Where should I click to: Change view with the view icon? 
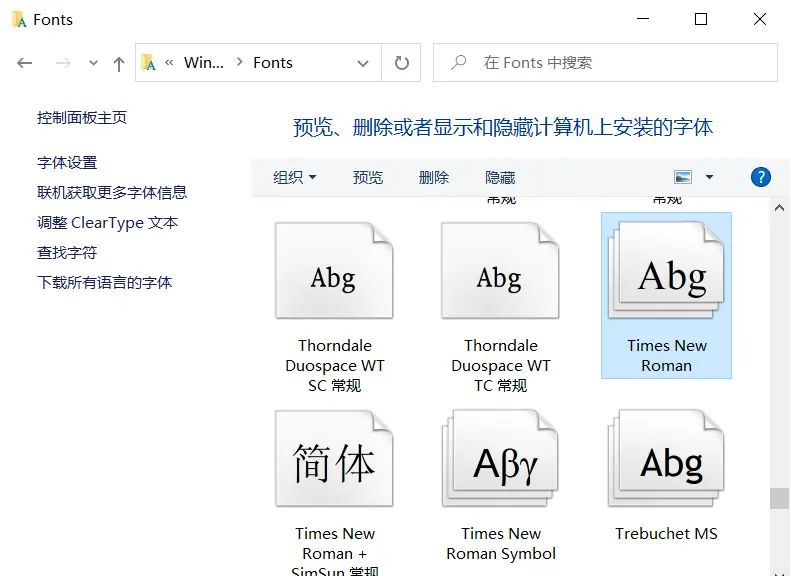click(683, 177)
